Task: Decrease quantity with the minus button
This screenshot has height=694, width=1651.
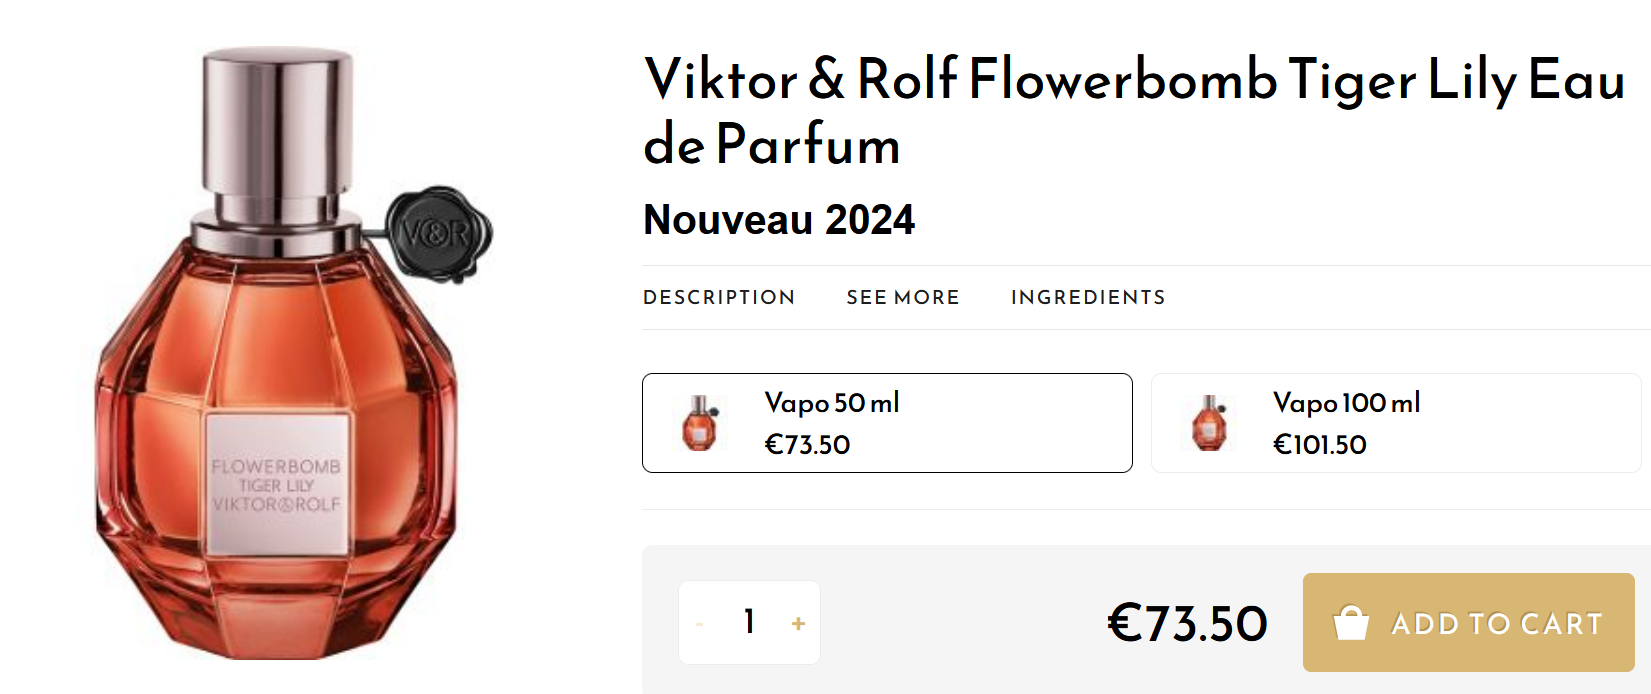Action: (700, 624)
